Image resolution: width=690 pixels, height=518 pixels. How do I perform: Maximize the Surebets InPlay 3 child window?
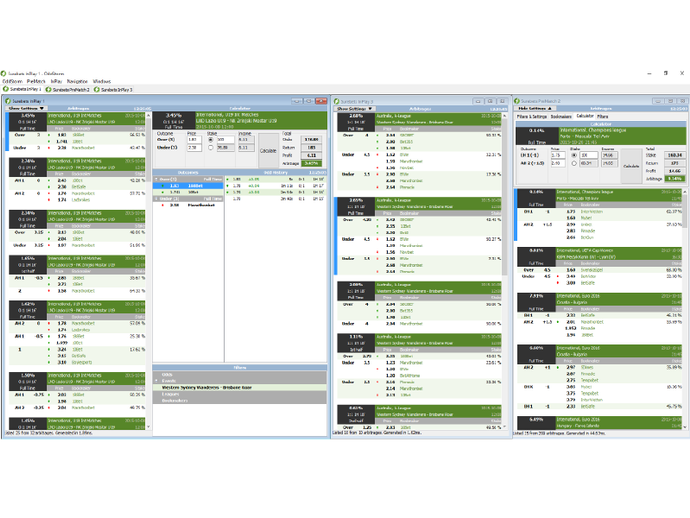[490, 101]
